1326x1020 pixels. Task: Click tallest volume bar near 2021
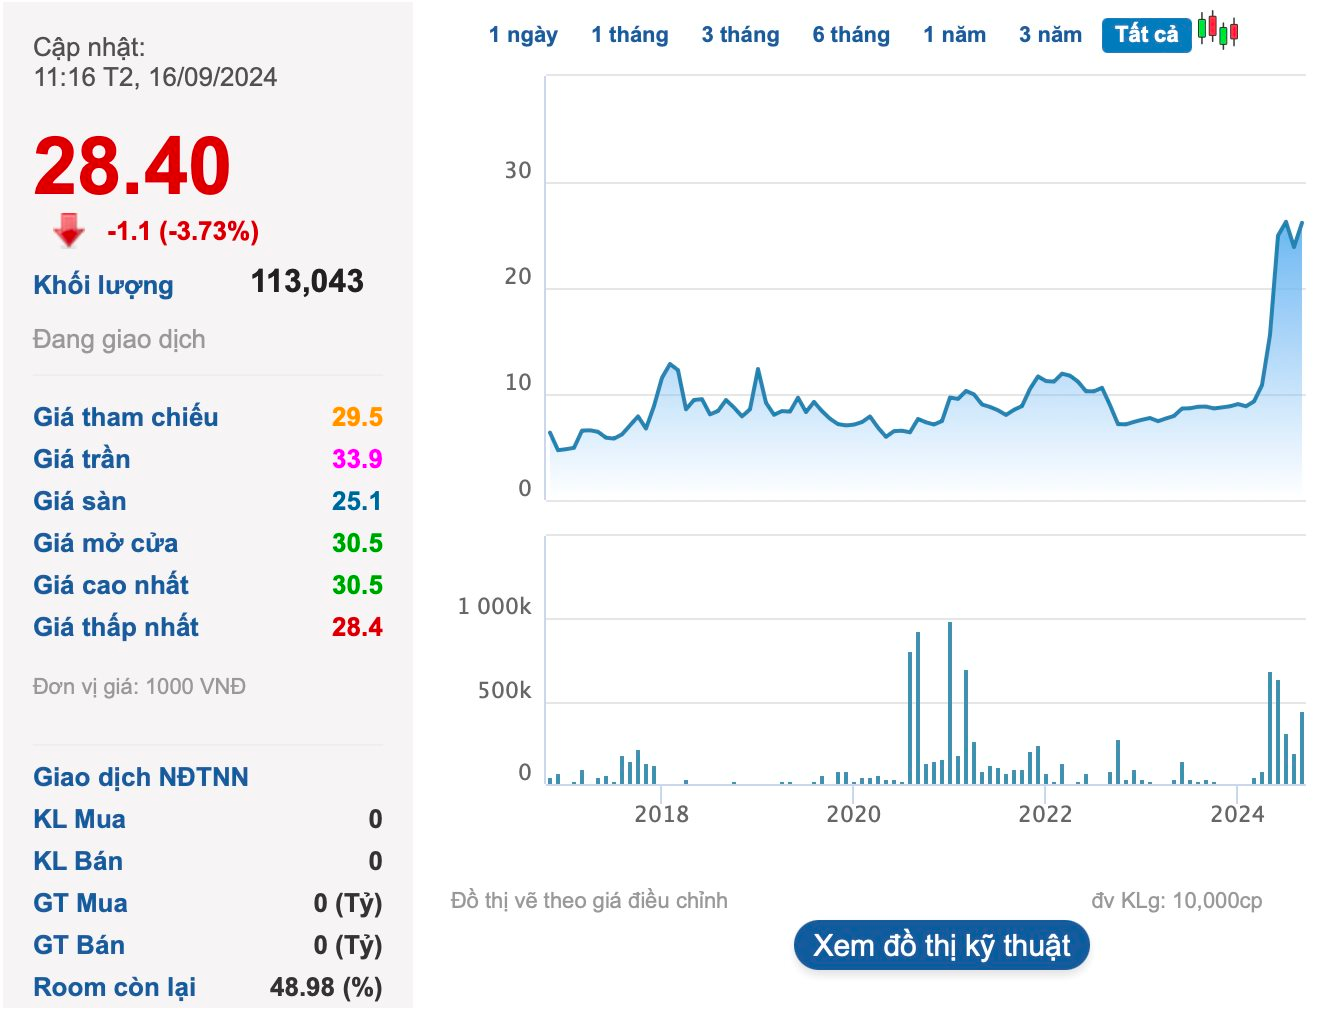[x=950, y=702]
